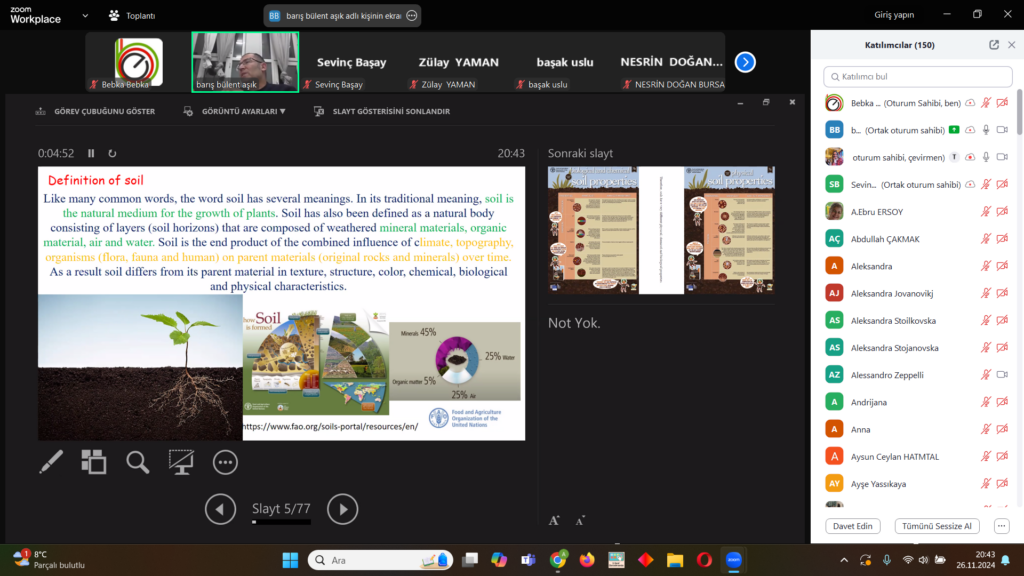The height and width of the screenshot is (576, 1024).
Task: Click the Davet Edin button
Action: (x=852, y=526)
